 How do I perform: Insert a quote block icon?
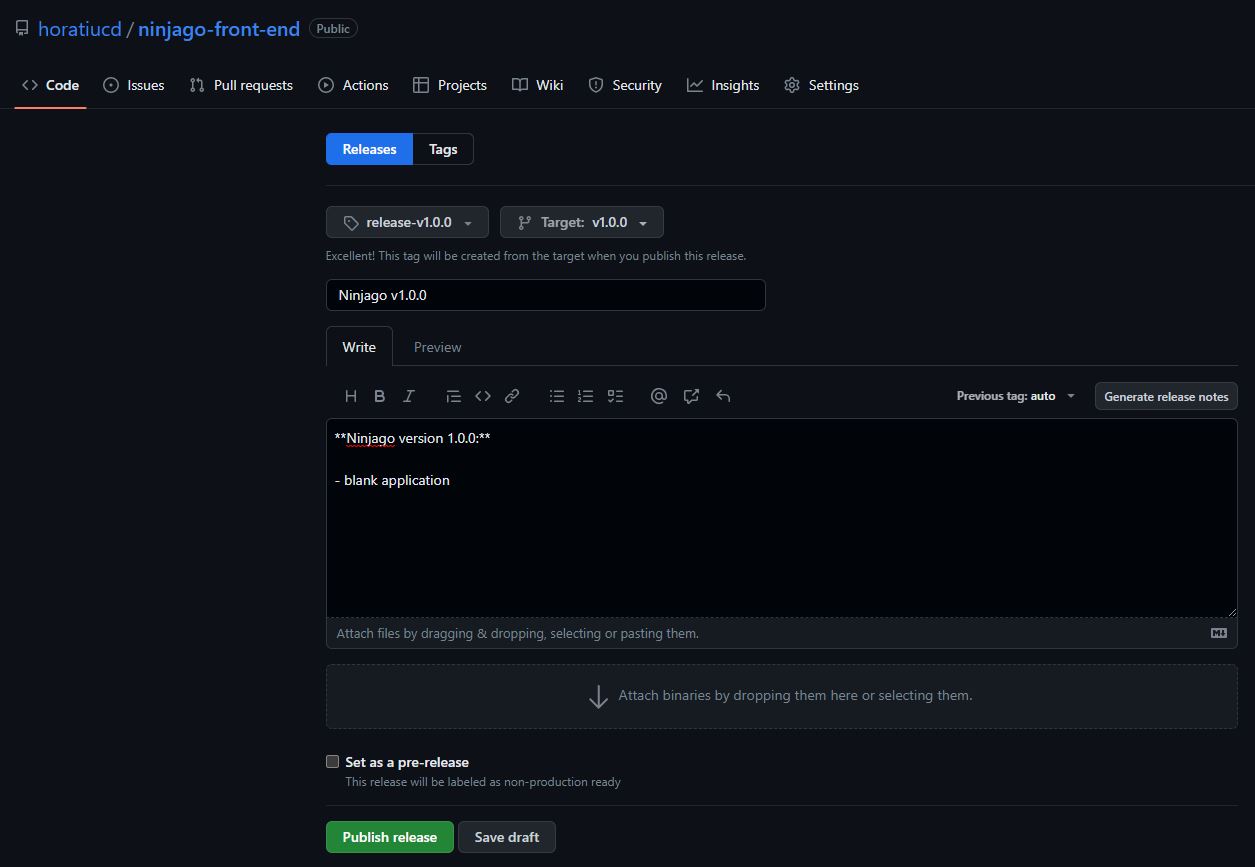click(x=454, y=396)
